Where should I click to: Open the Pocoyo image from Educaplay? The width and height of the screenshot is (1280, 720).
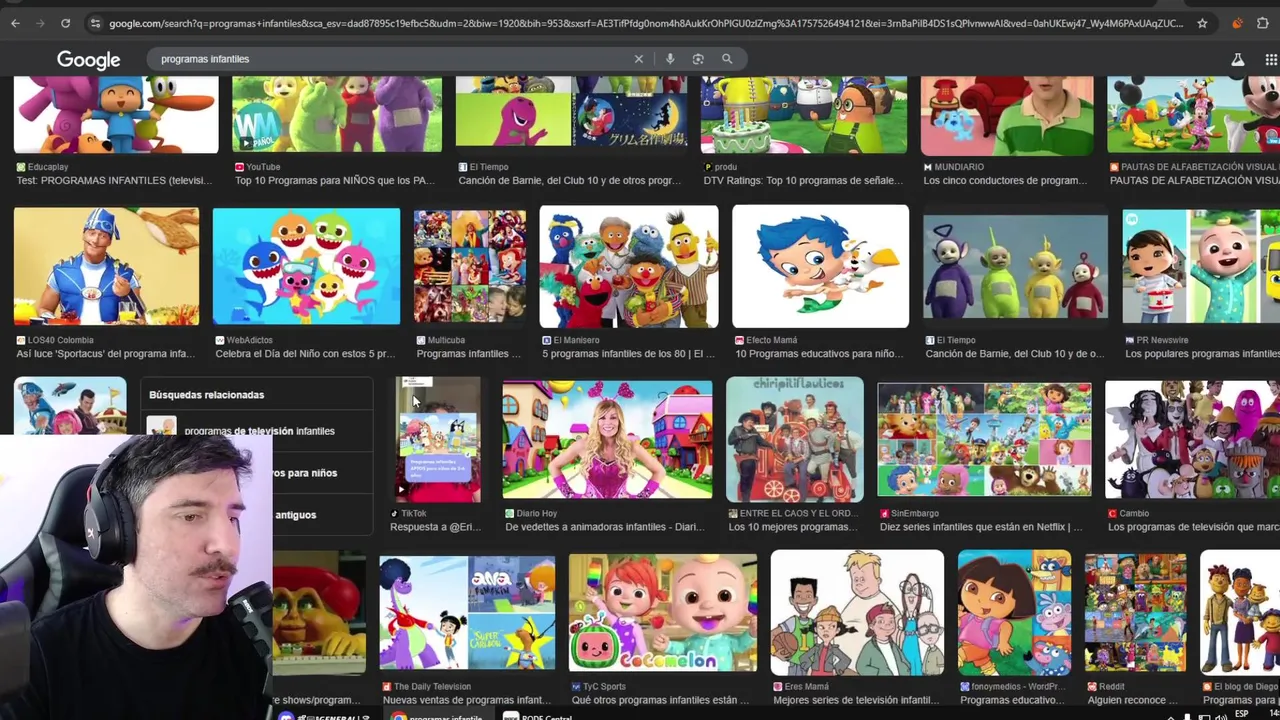[x=116, y=114]
